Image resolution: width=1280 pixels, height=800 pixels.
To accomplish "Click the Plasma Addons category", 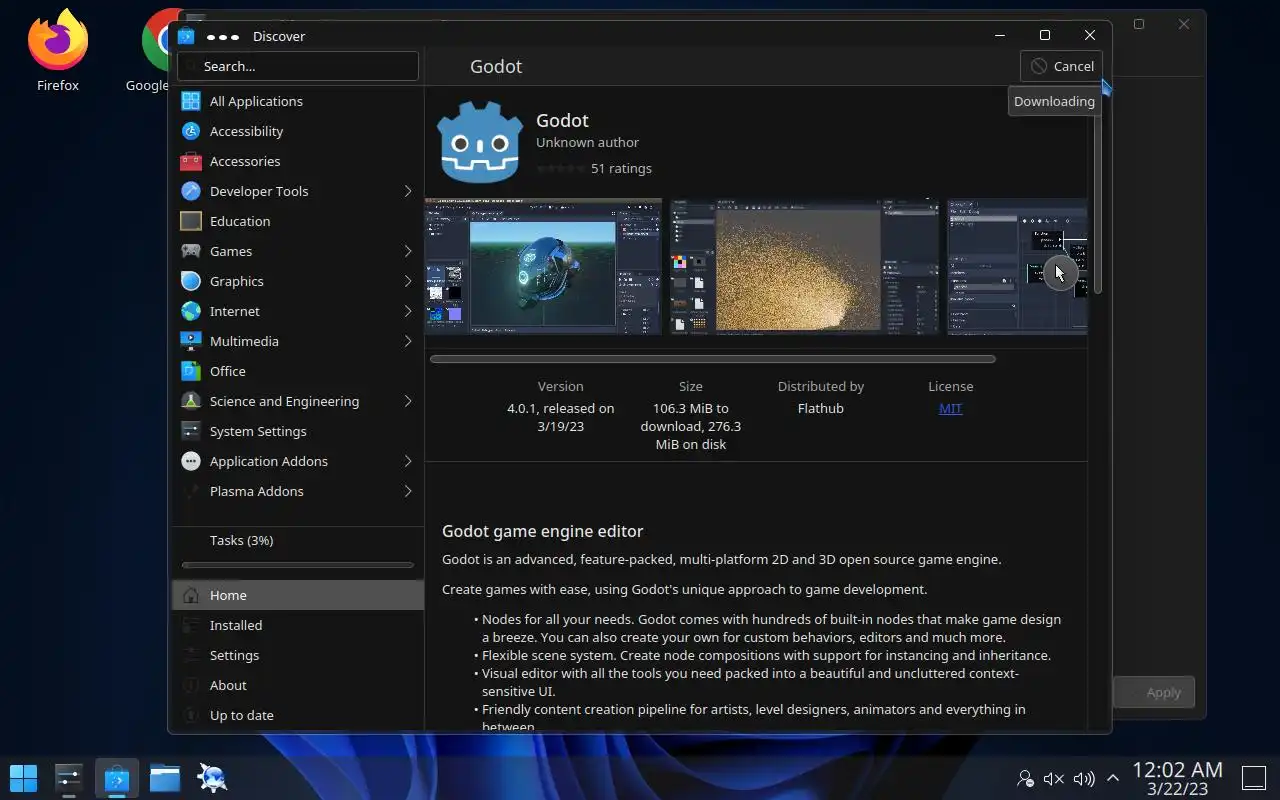I will pos(298,491).
